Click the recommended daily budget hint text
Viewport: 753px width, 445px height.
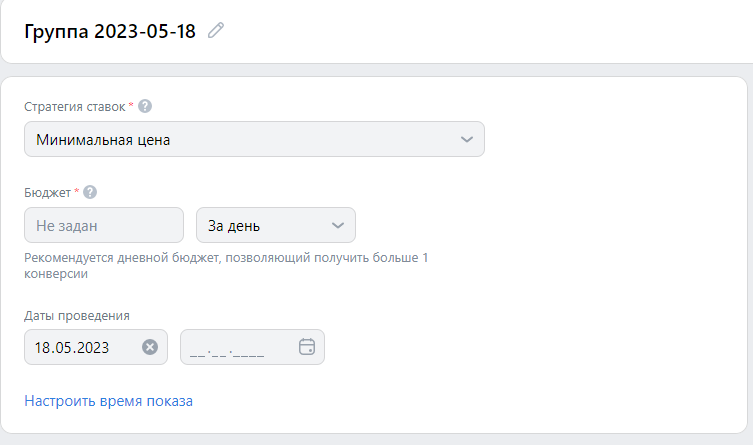[x=226, y=265]
